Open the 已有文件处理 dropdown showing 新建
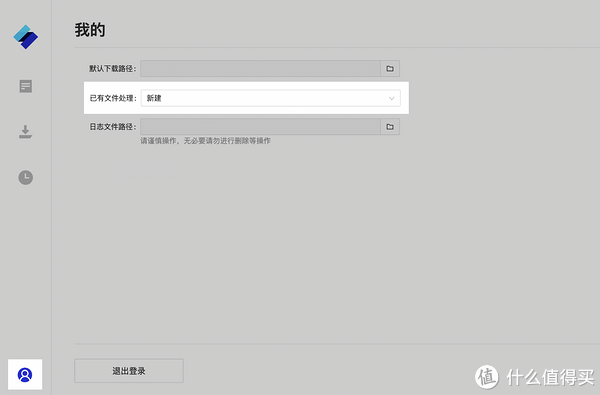The image size is (600, 395). point(271,98)
